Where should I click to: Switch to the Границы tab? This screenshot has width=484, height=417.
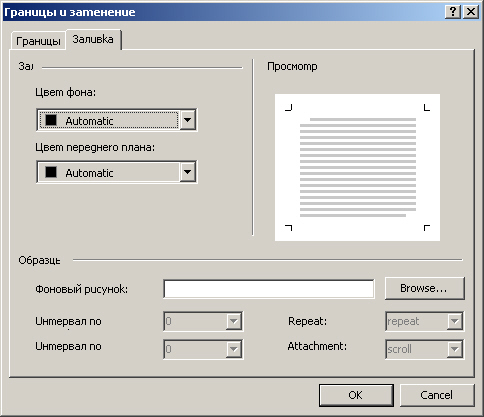coord(38,41)
